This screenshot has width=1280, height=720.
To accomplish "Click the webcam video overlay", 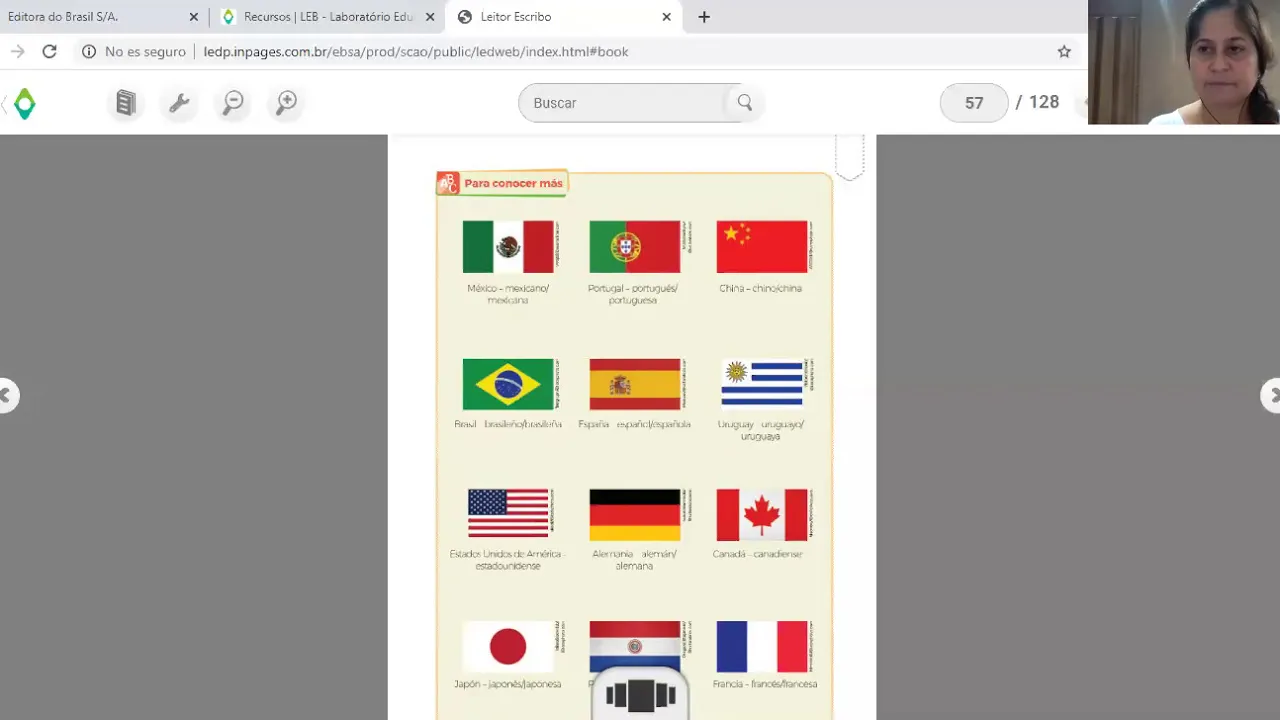I will (1184, 62).
